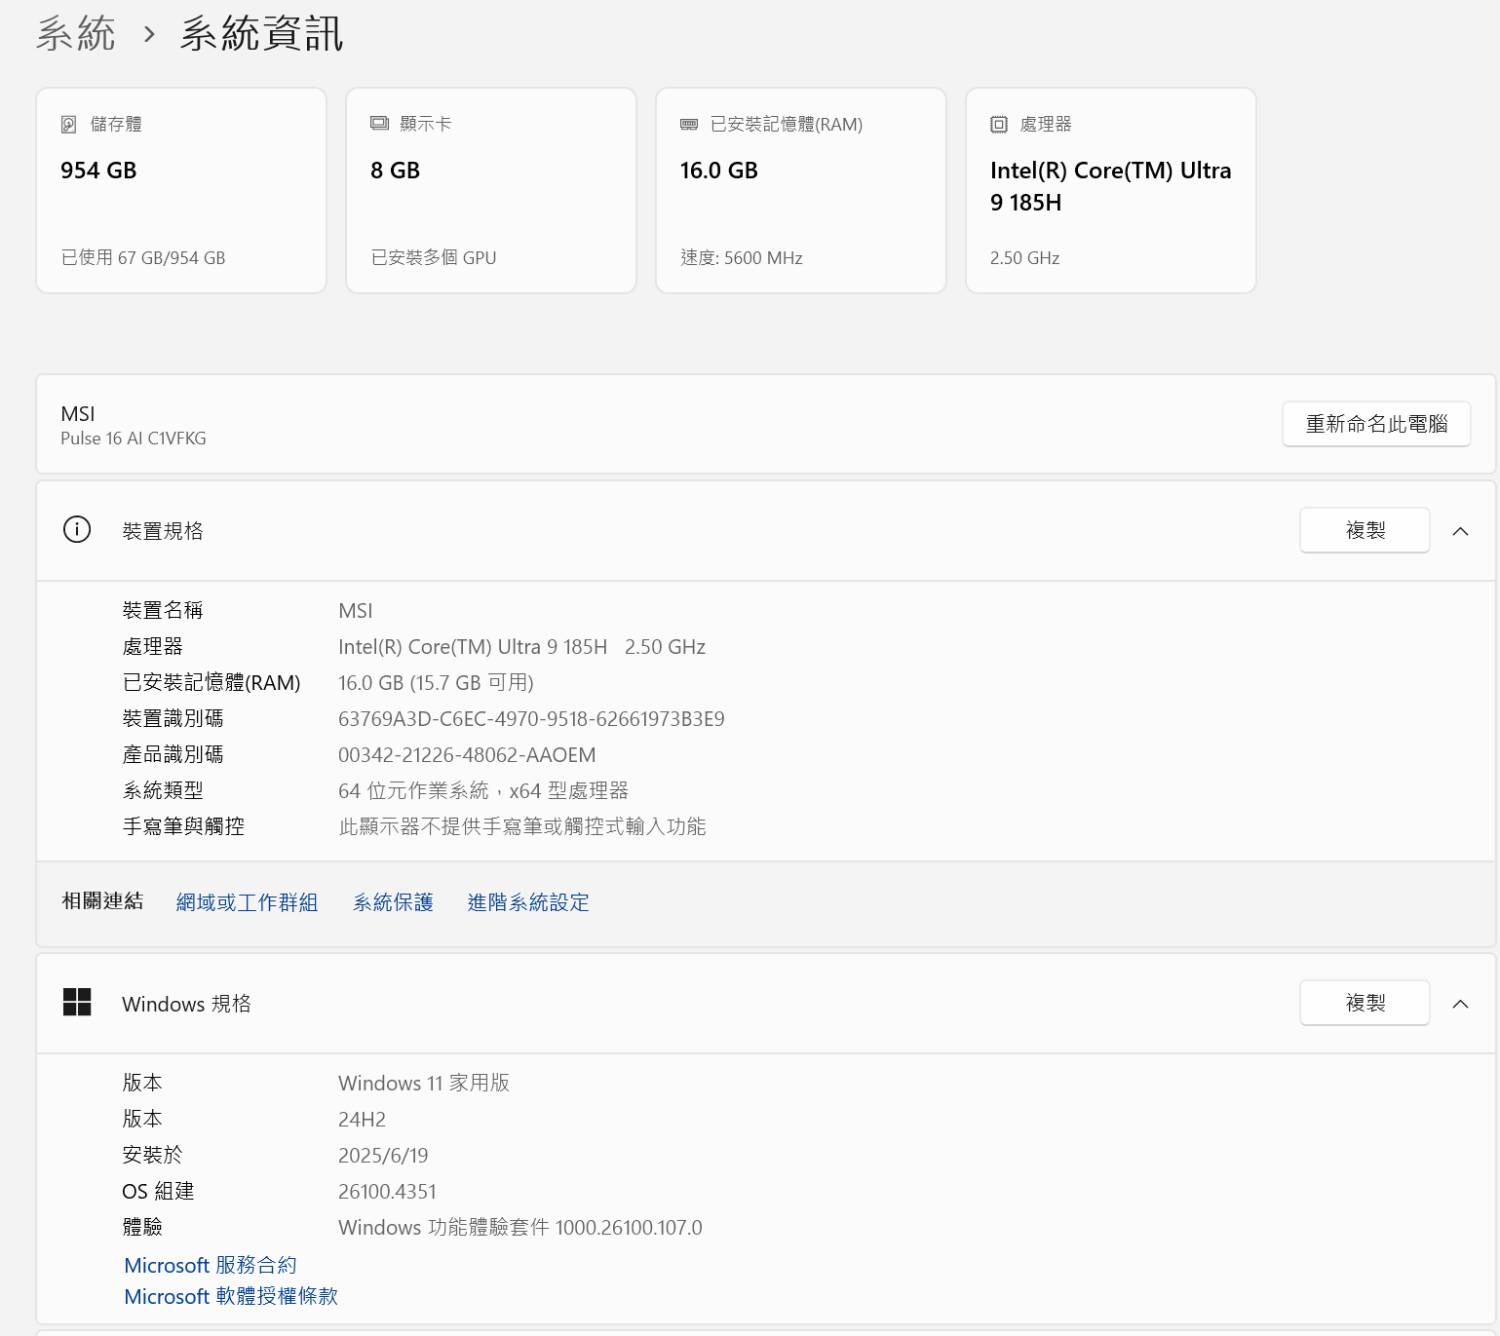Click OS 組建 label

(x=158, y=1191)
